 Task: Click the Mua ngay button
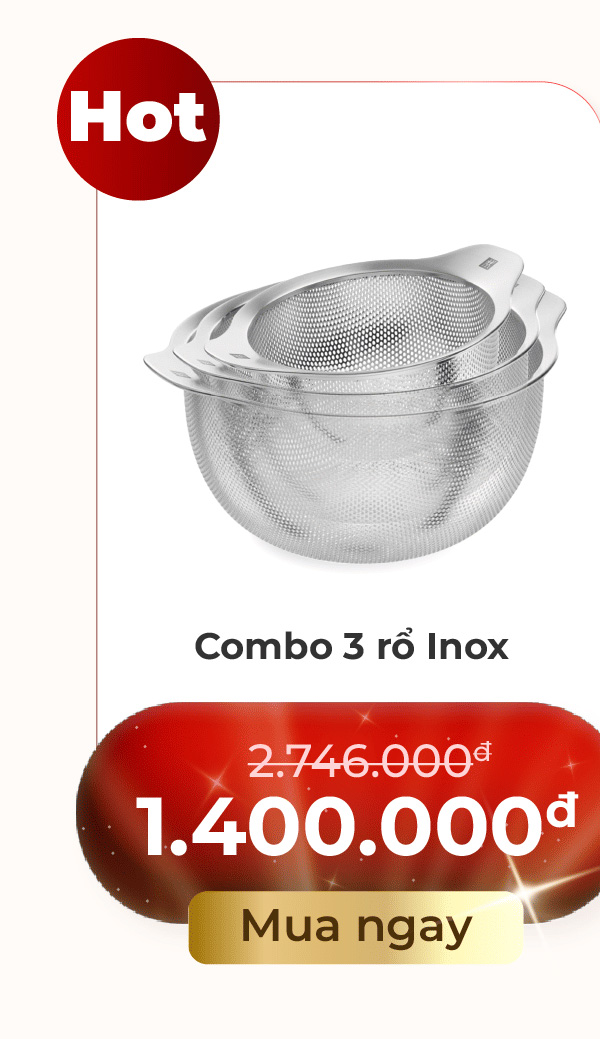[x=356, y=926]
